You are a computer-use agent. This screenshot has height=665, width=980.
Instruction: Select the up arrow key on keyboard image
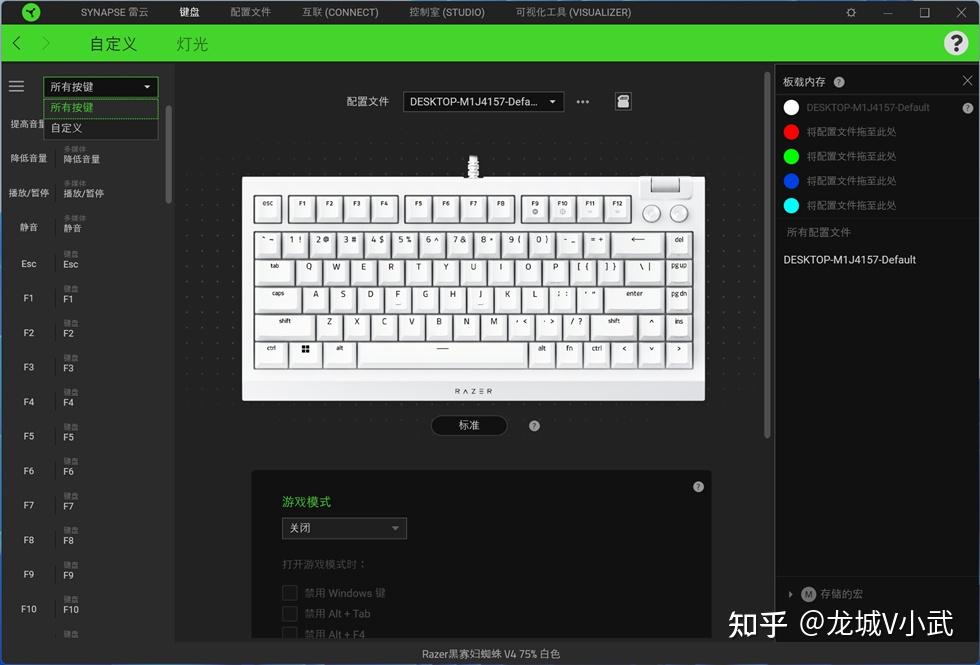pos(651,327)
